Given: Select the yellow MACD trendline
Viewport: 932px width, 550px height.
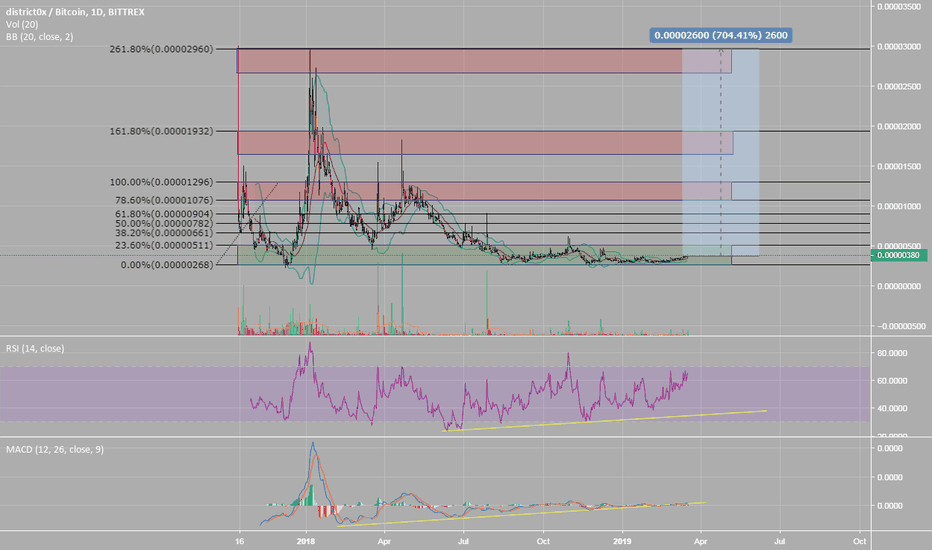Looking at the screenshot, I should tap(521, 514).
